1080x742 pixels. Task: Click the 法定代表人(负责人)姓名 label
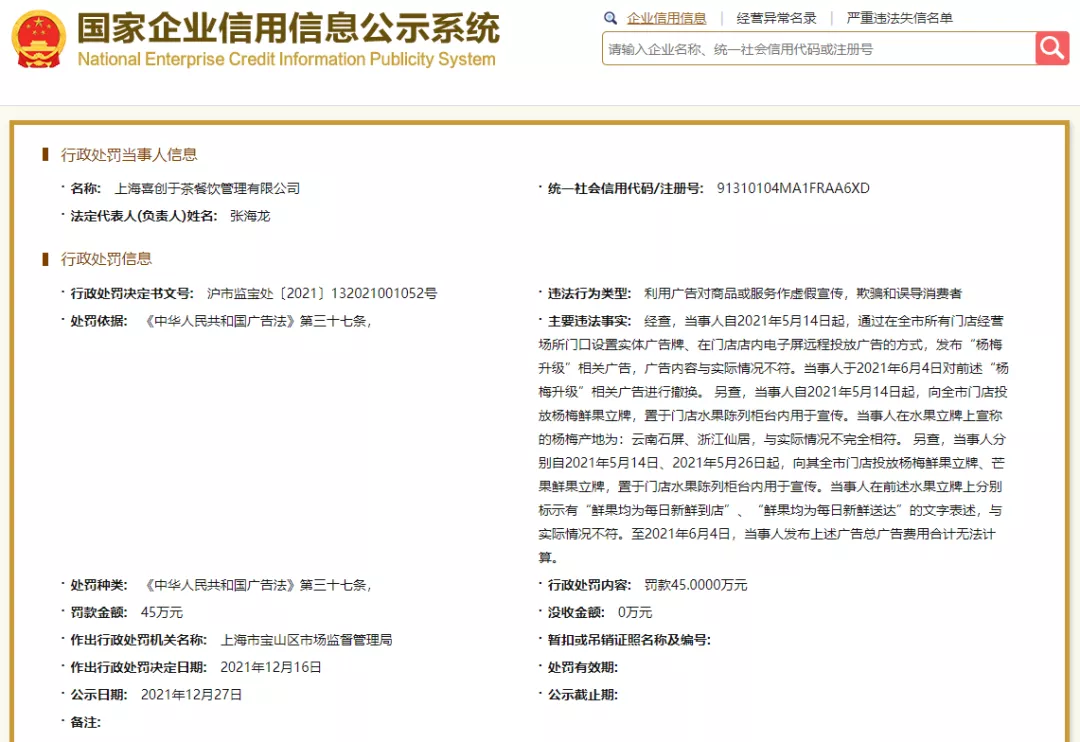coord(143,216)
